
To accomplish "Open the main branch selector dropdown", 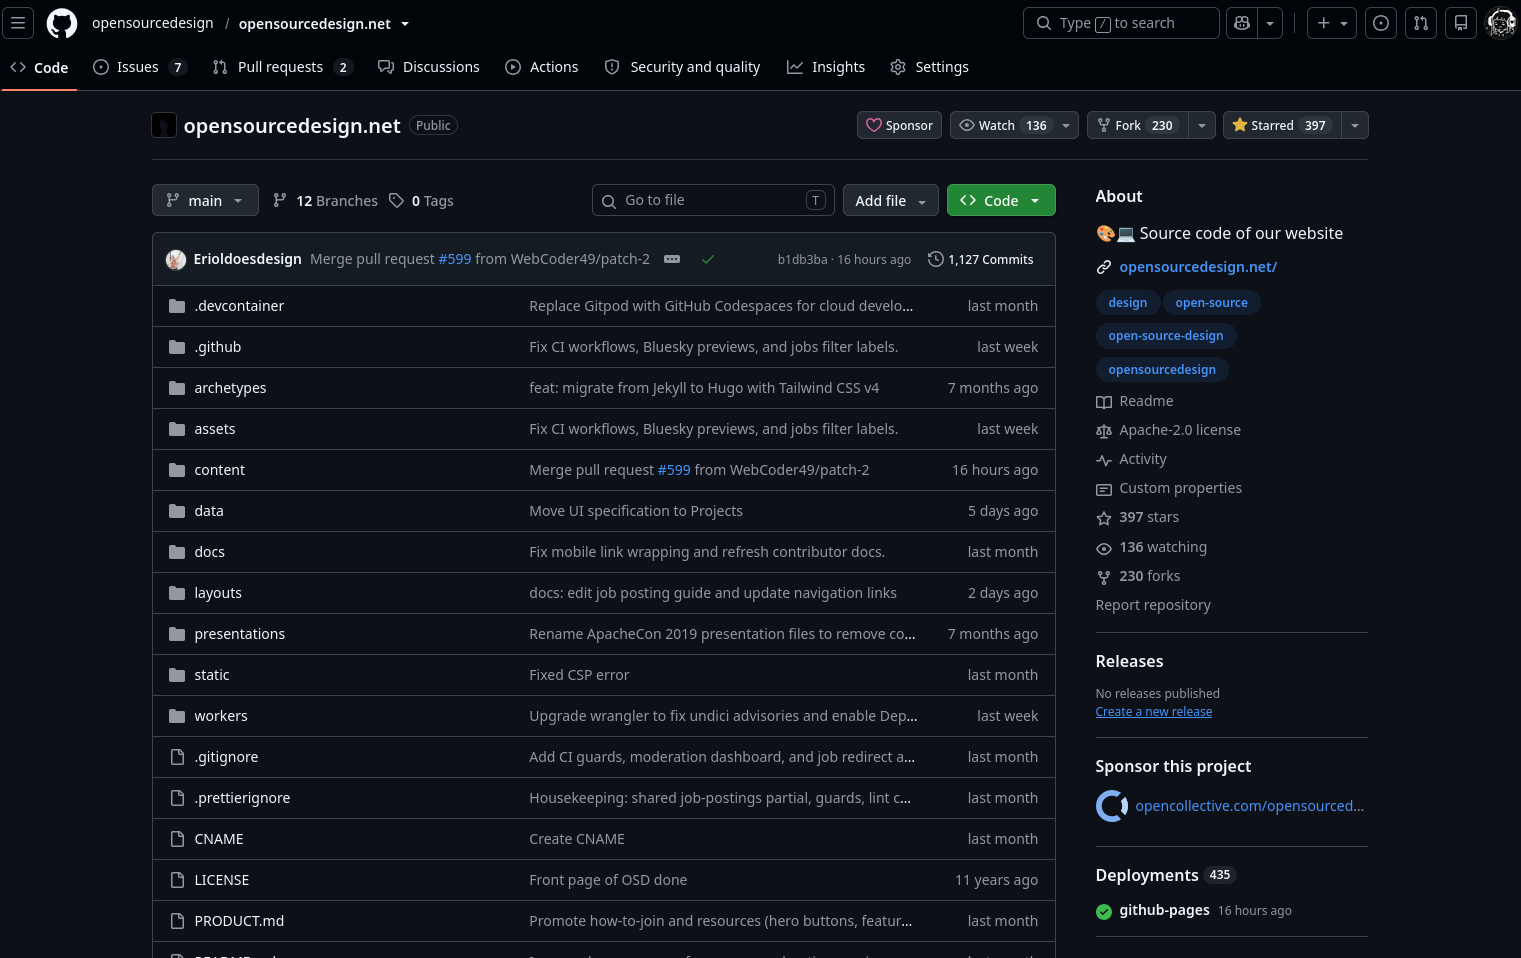I will point(205,200).
